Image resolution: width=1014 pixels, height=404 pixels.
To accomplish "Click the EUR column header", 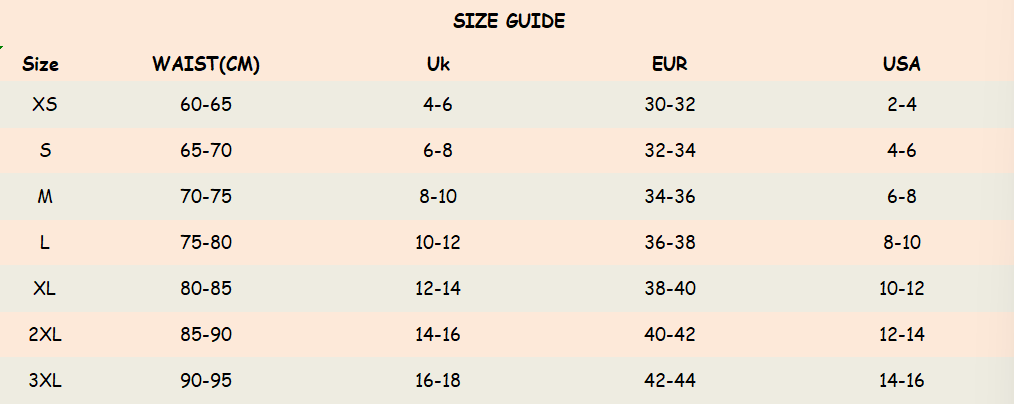I will pos(669,65).
